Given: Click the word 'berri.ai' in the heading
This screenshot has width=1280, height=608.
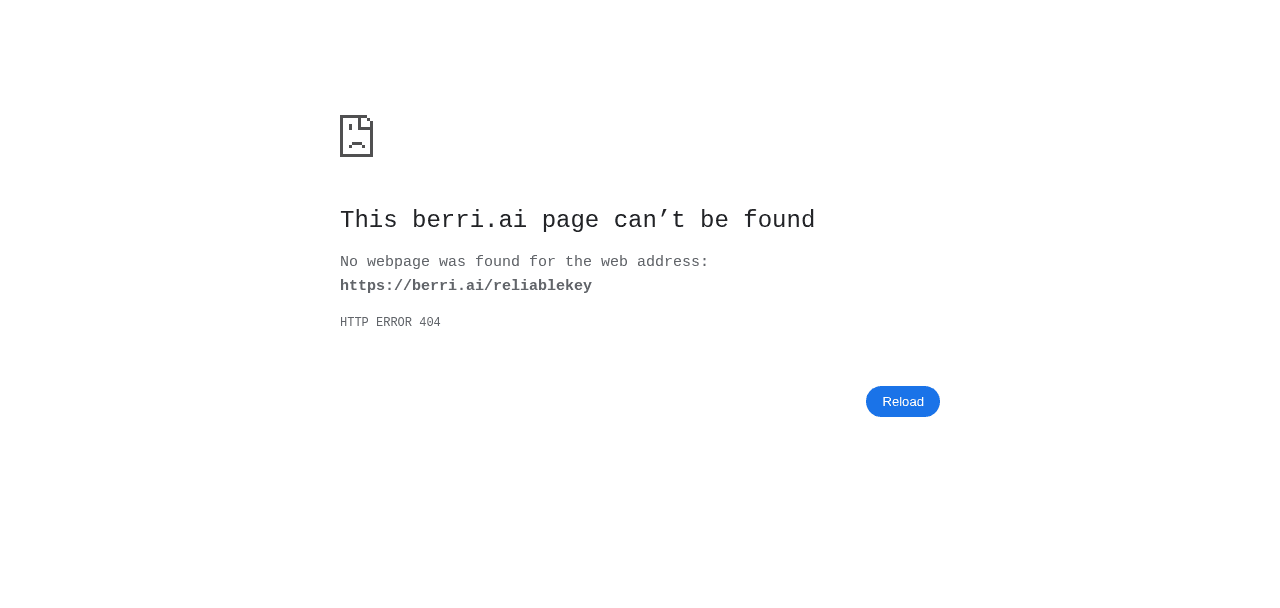Looking at the screenshot, I should pos(469,220).
